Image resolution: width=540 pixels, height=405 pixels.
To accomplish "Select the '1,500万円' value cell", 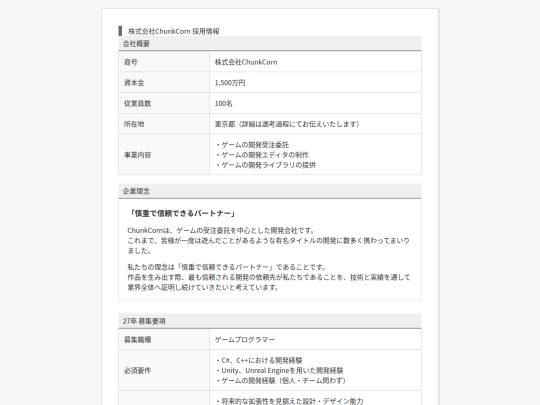I will coord(315,83).
